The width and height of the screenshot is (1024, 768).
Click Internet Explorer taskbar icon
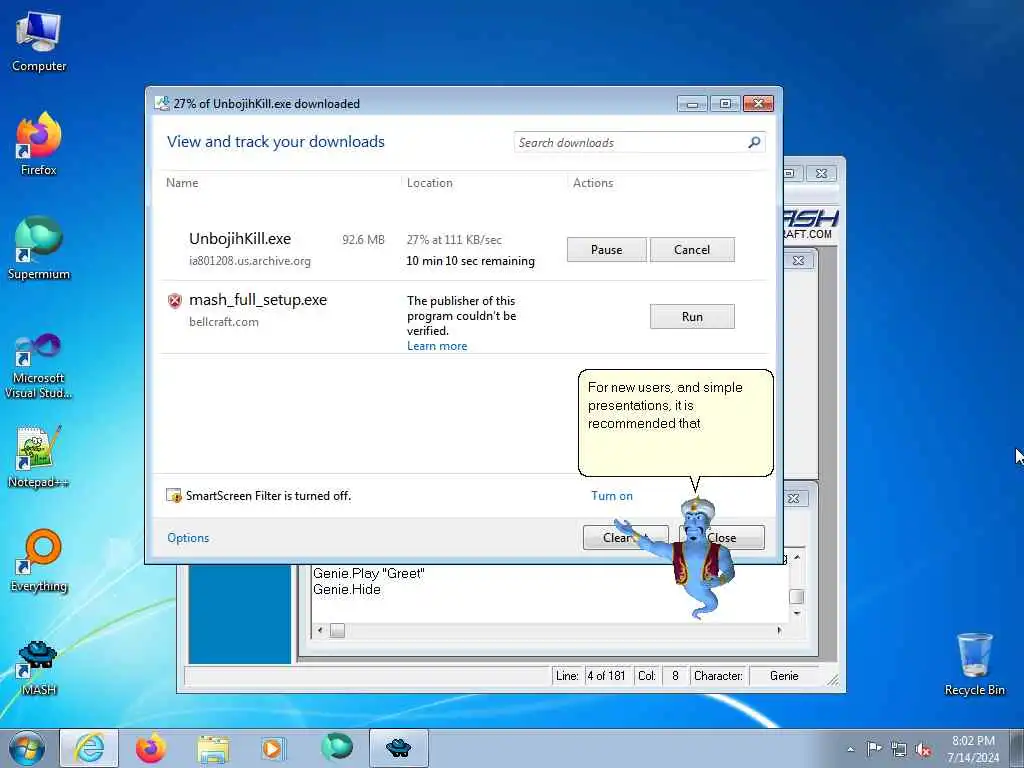click(x=89, y=748)
